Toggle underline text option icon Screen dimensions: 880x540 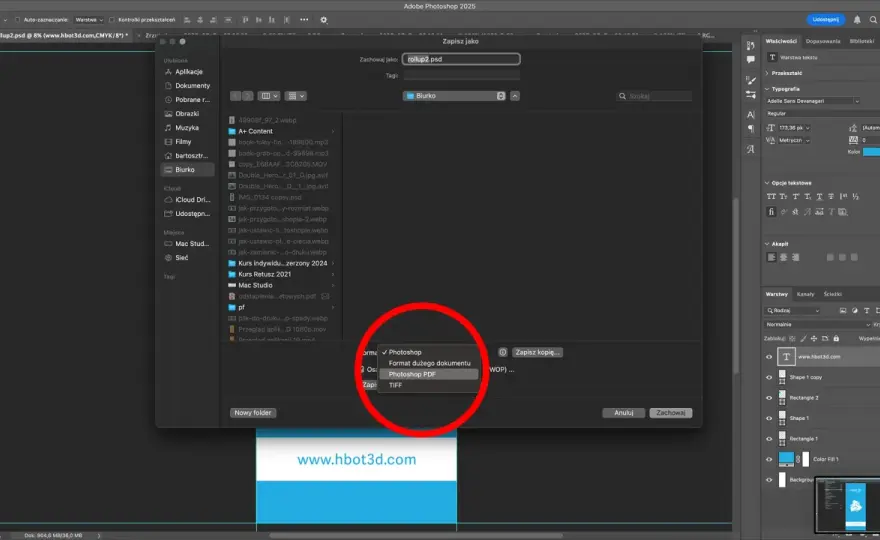[x=819, y=196]
